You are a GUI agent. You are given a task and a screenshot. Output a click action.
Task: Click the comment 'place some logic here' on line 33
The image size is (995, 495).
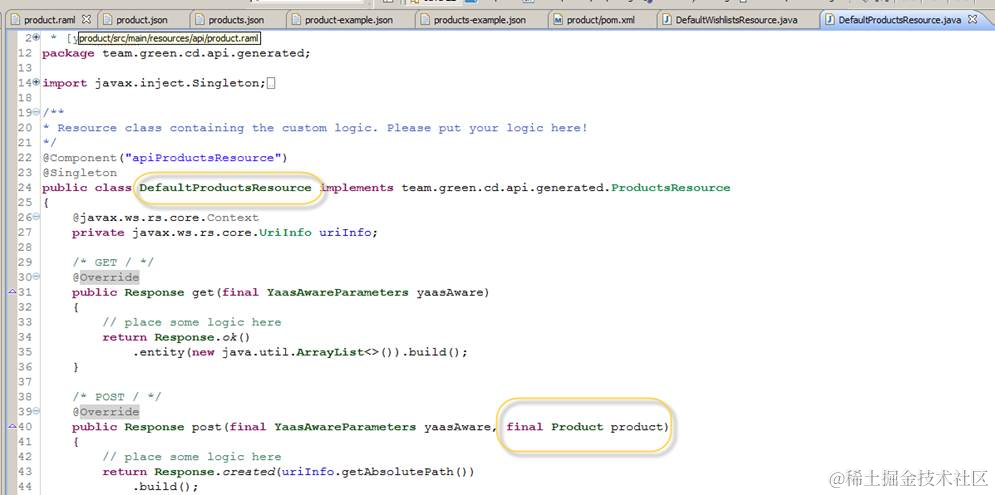tap(192, 322)
